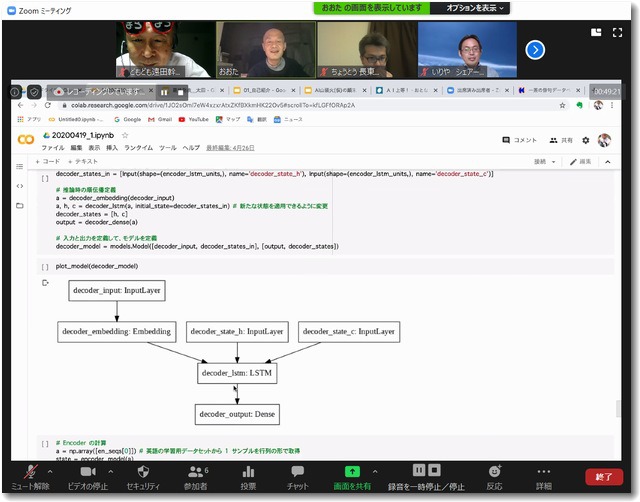Image resolution: width=640 pixels, height=502 pixels.
Task: Select the いりや participant video thumbnail
Action: 467,50
